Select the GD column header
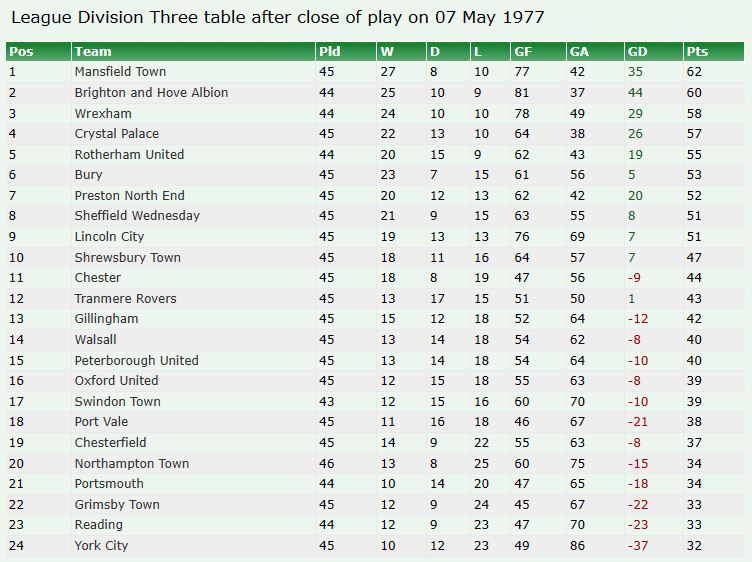The width and height of the screenshot is (752, 562). [x=639, y=51]
